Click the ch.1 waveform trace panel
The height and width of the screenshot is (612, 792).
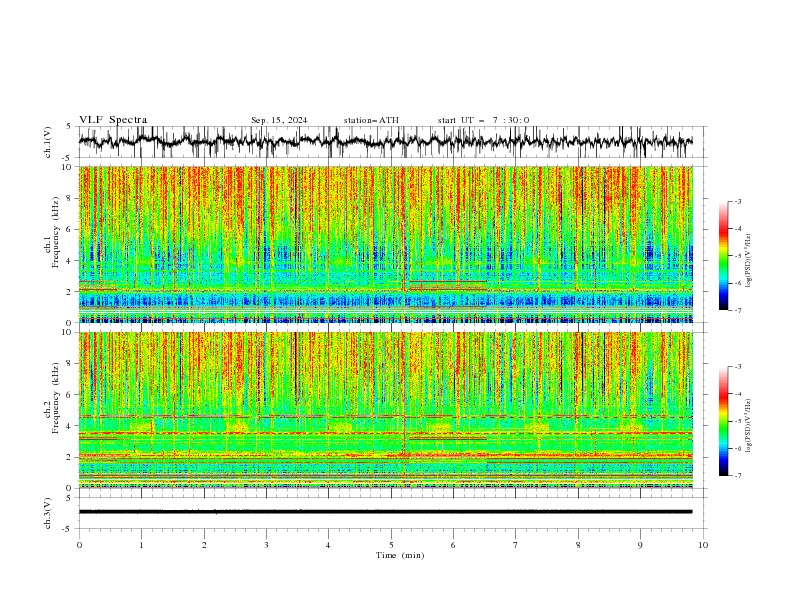(391, 142)
